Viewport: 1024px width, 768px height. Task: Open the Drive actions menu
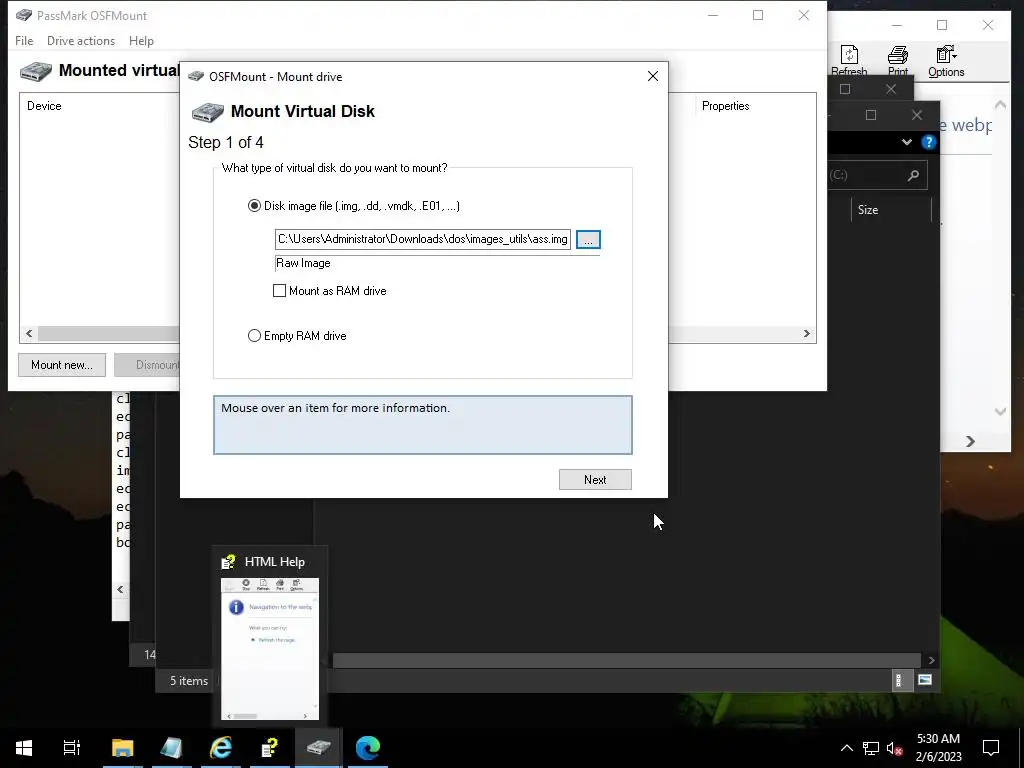81,40
